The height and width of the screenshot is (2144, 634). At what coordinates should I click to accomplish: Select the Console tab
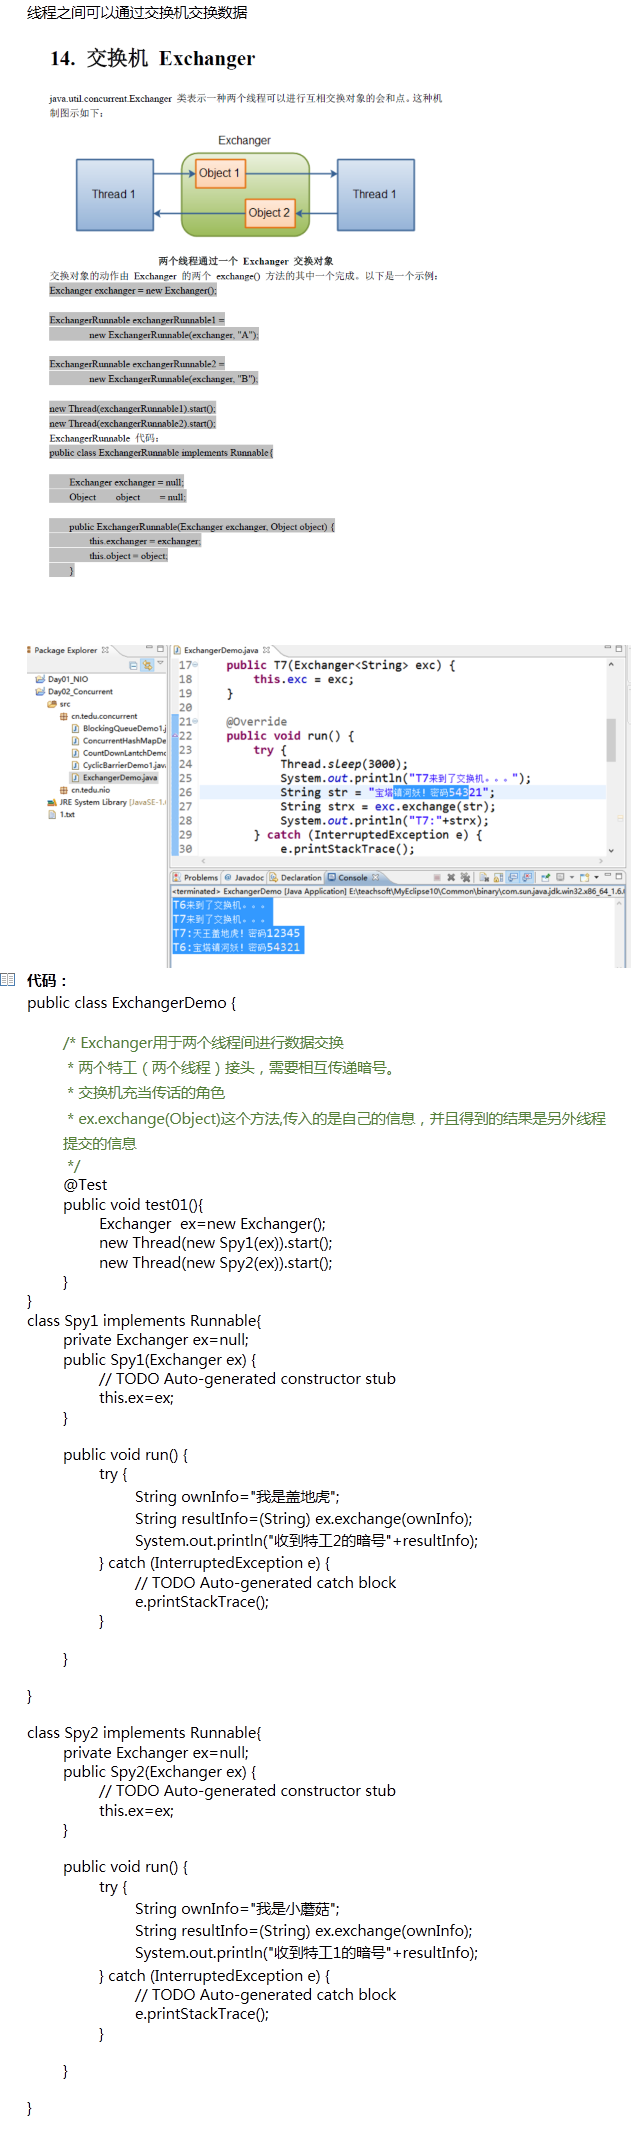(x=355, y=877)
